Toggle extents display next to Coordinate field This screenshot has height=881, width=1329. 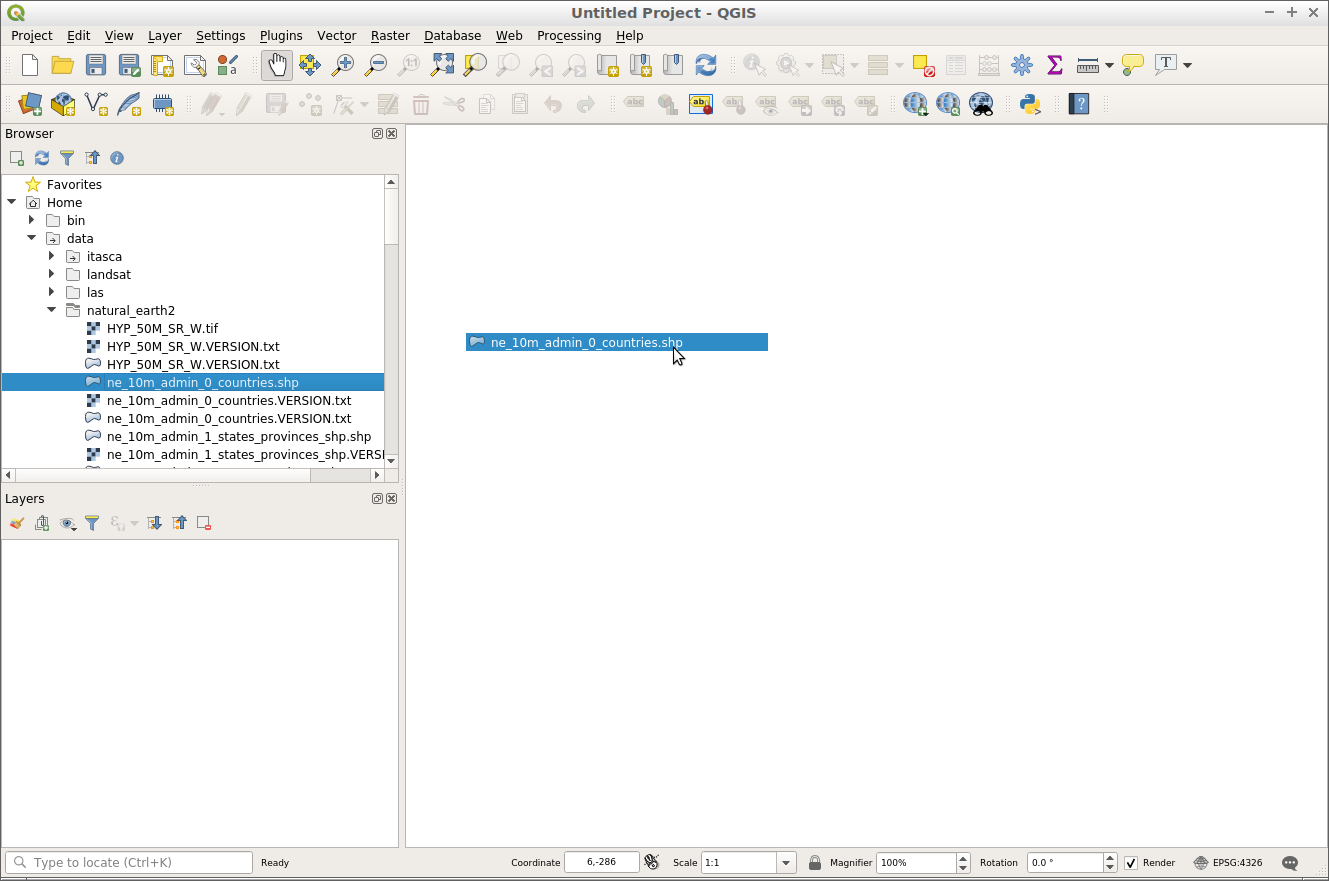pos(652,863)
